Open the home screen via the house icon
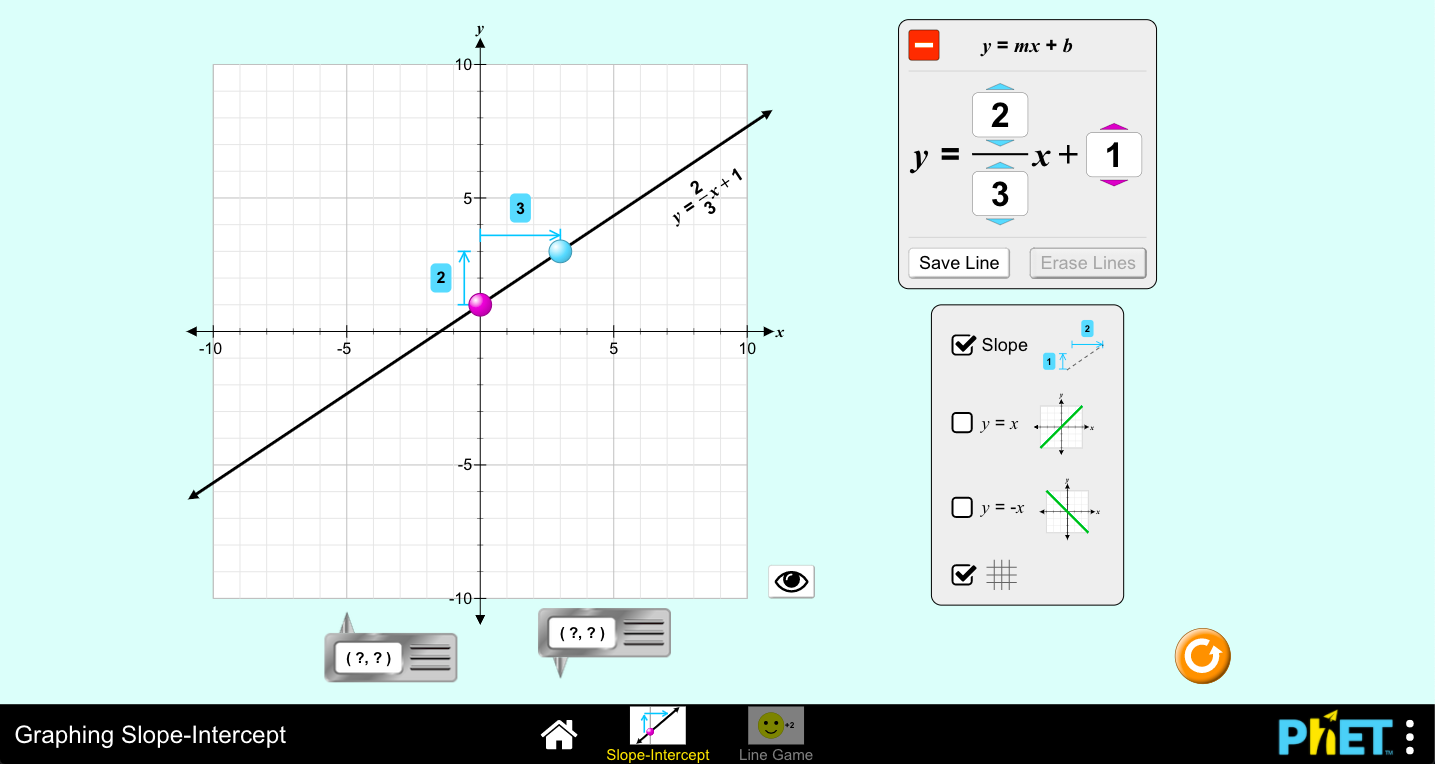The image size is (1435, 764). point(558,733)
